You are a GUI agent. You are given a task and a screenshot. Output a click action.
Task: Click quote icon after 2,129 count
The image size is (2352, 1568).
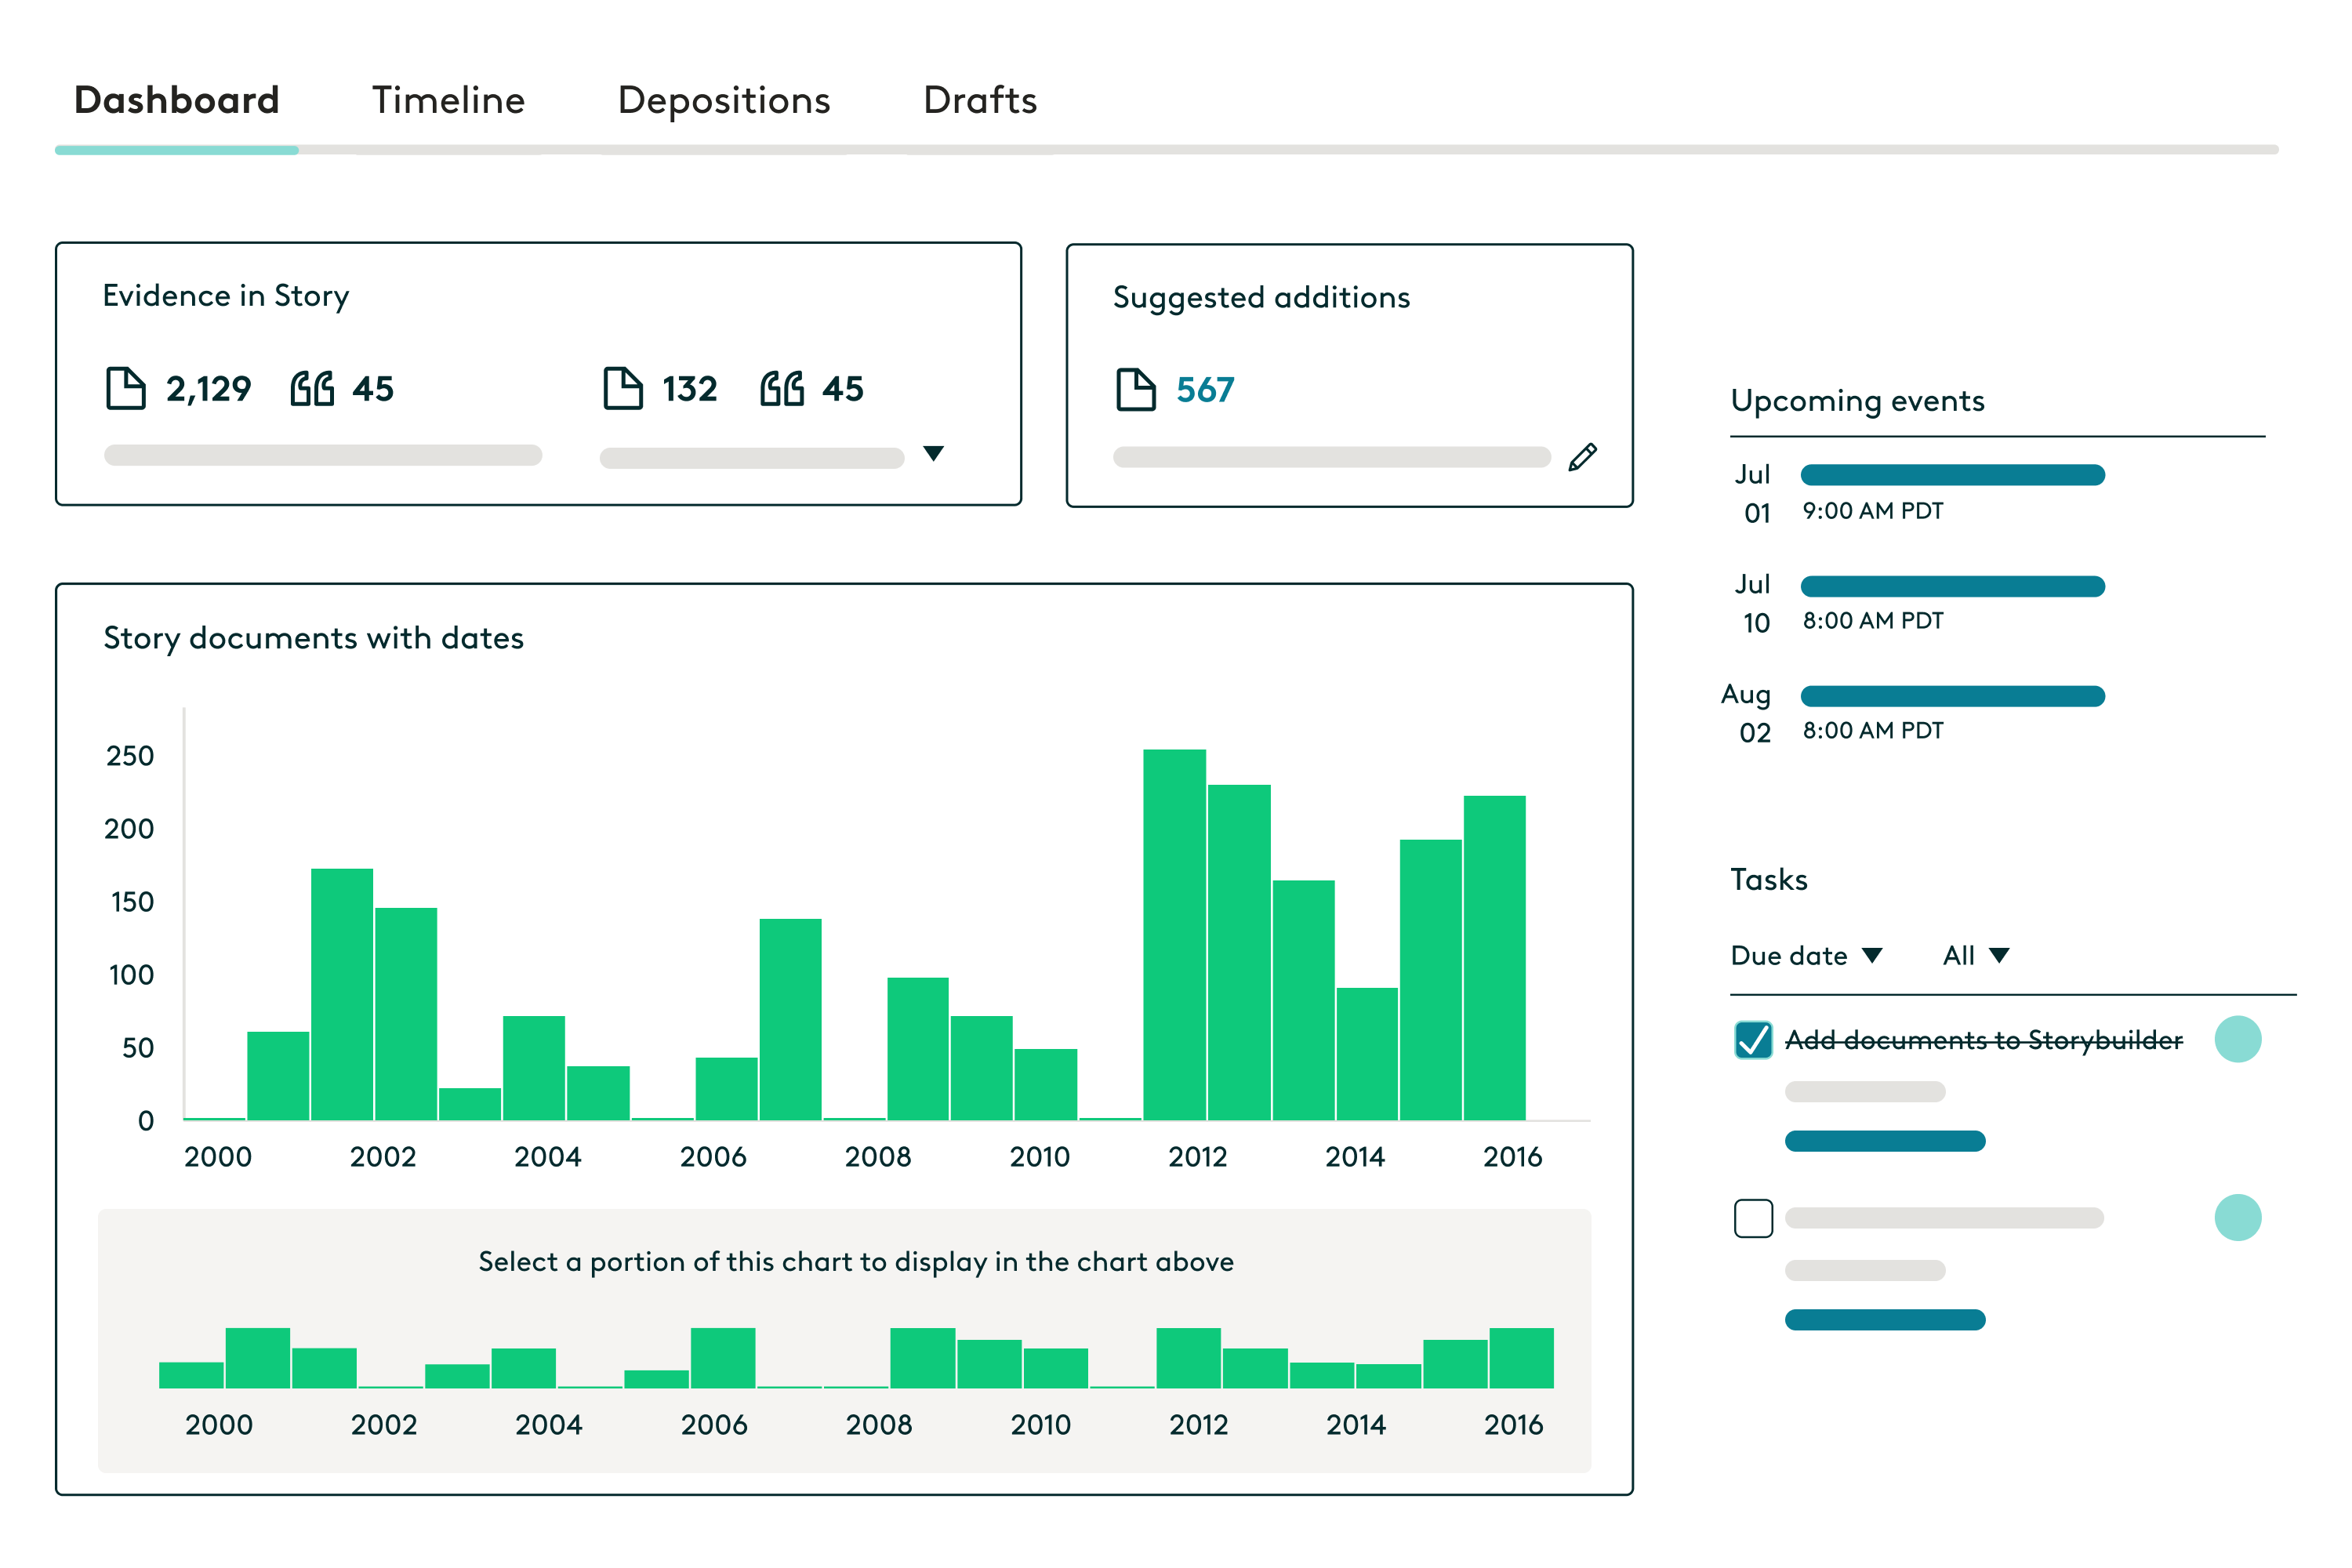pos(312,388)
